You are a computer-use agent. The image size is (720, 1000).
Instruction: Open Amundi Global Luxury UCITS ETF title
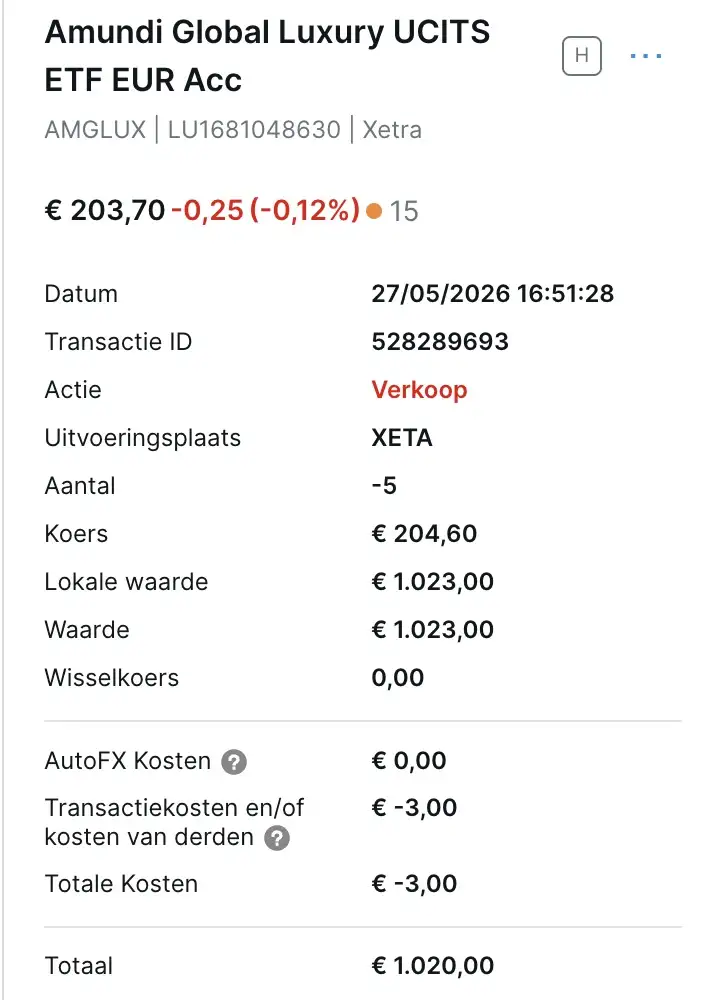(x=267, y=56)
